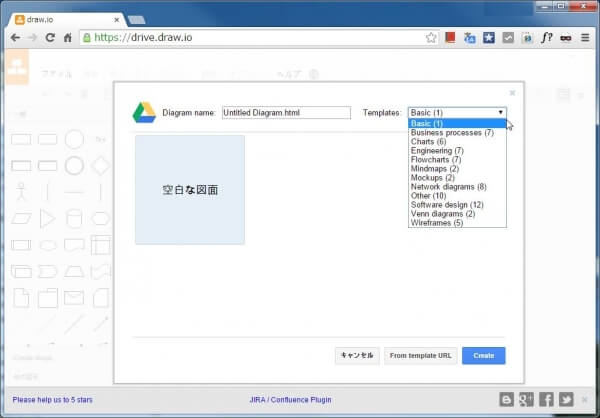Click the Twitter share icon
Image resolution: width=600 pixels, height=418 pixels.
[566, 399]
